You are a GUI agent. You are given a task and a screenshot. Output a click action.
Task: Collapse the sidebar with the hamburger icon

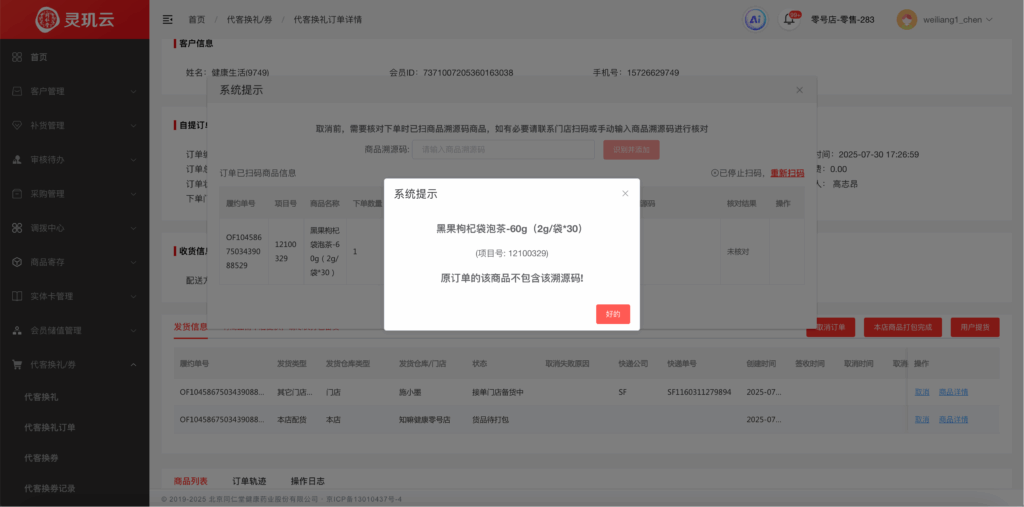tap(167, 19)
